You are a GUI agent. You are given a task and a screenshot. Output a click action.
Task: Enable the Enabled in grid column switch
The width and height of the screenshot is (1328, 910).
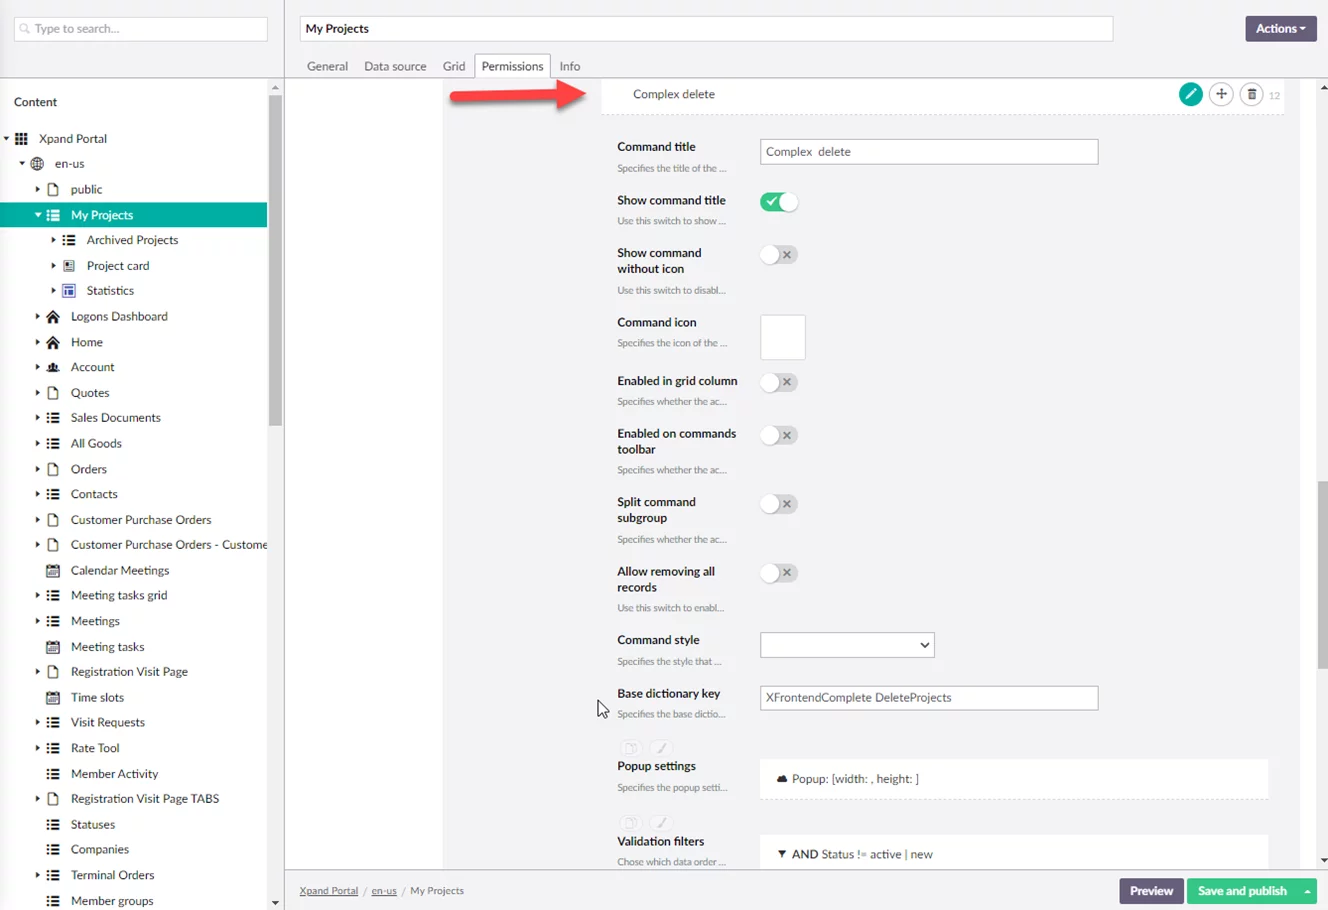pyautogui.click(x=778, y=382)
